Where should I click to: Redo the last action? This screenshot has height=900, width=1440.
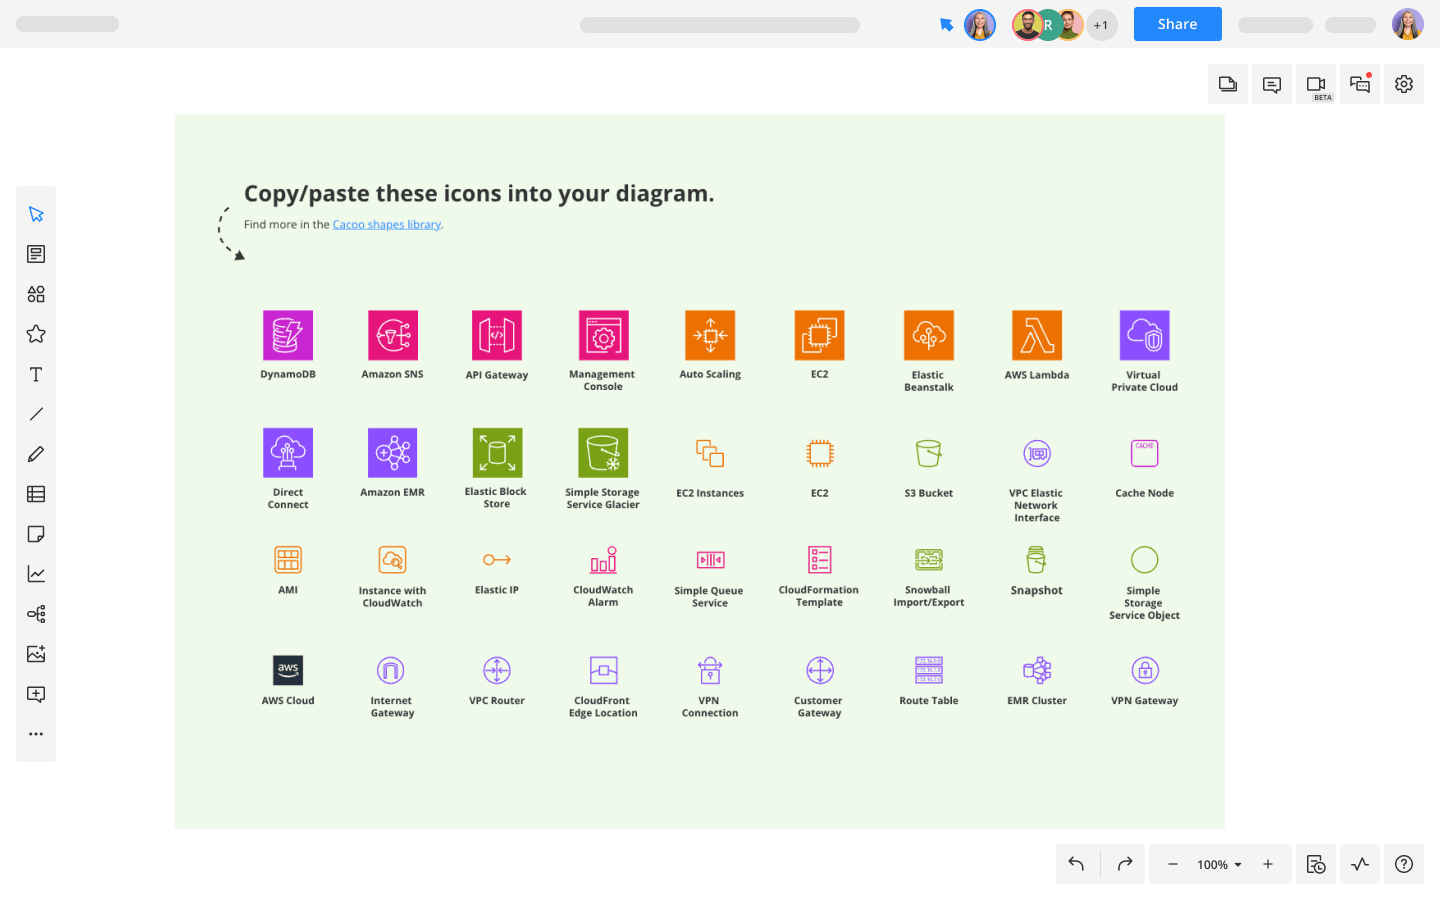1124,864
